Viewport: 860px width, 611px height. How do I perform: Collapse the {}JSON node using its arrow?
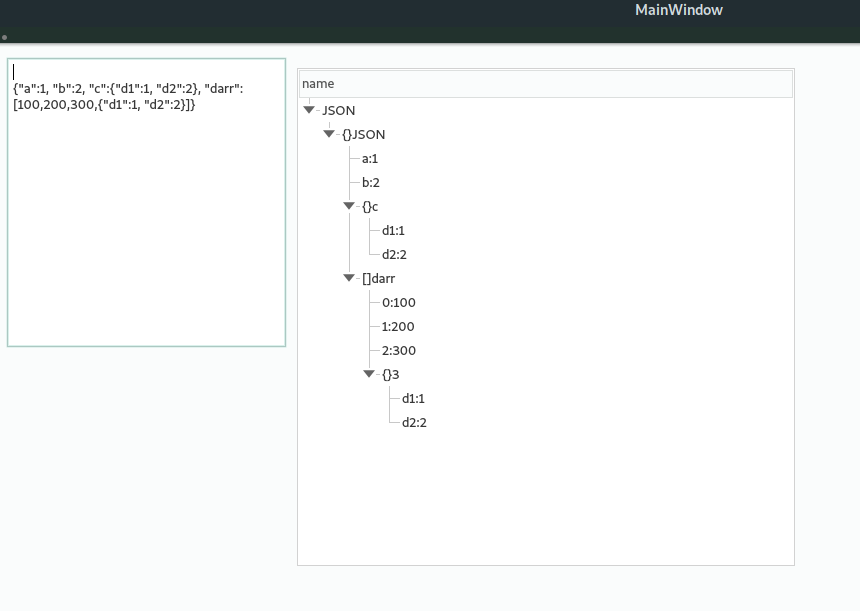pyautogui.click(x=329, y=134)
